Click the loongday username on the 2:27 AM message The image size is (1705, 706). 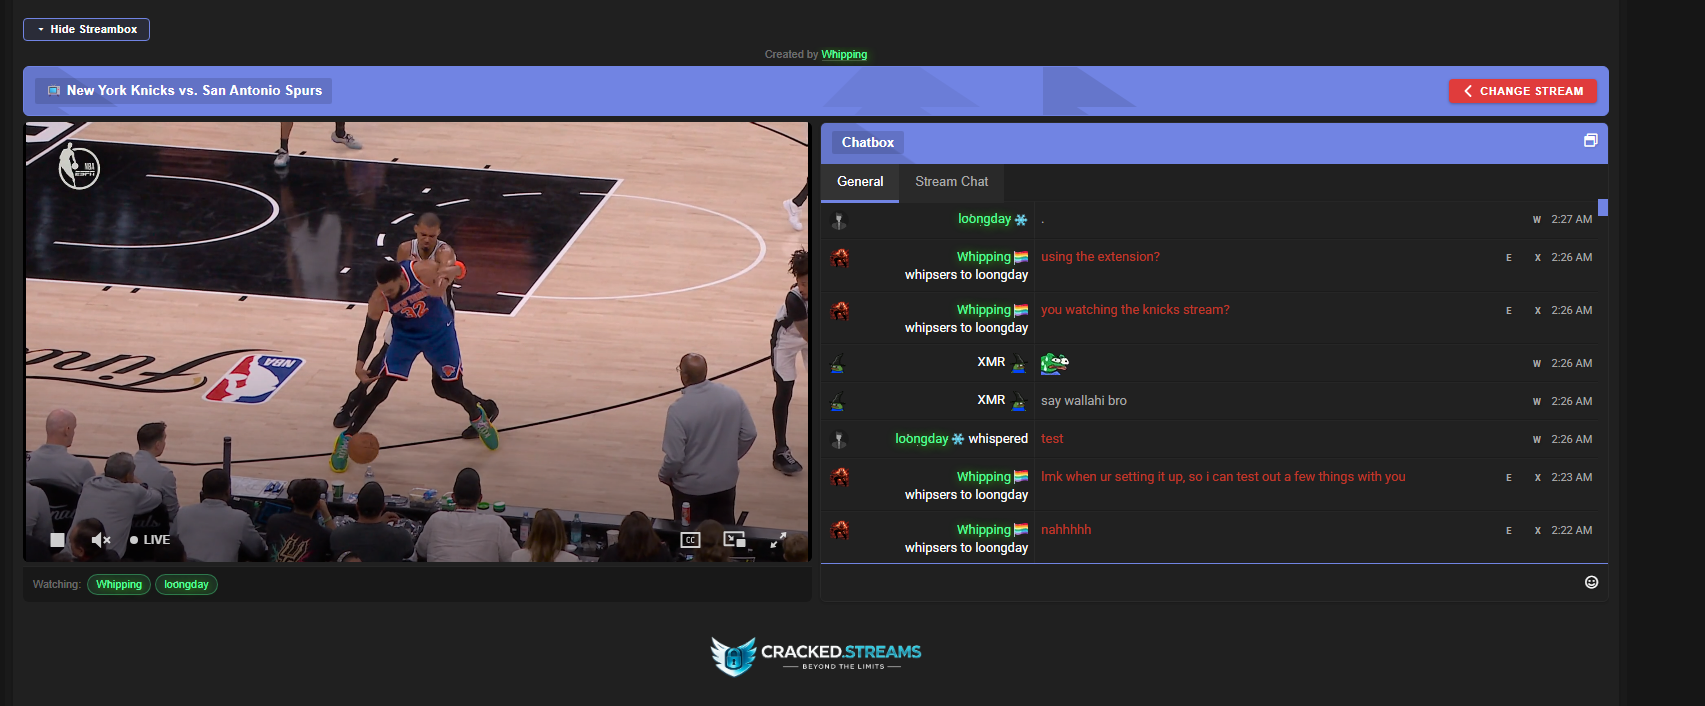(x=984, y=219)
